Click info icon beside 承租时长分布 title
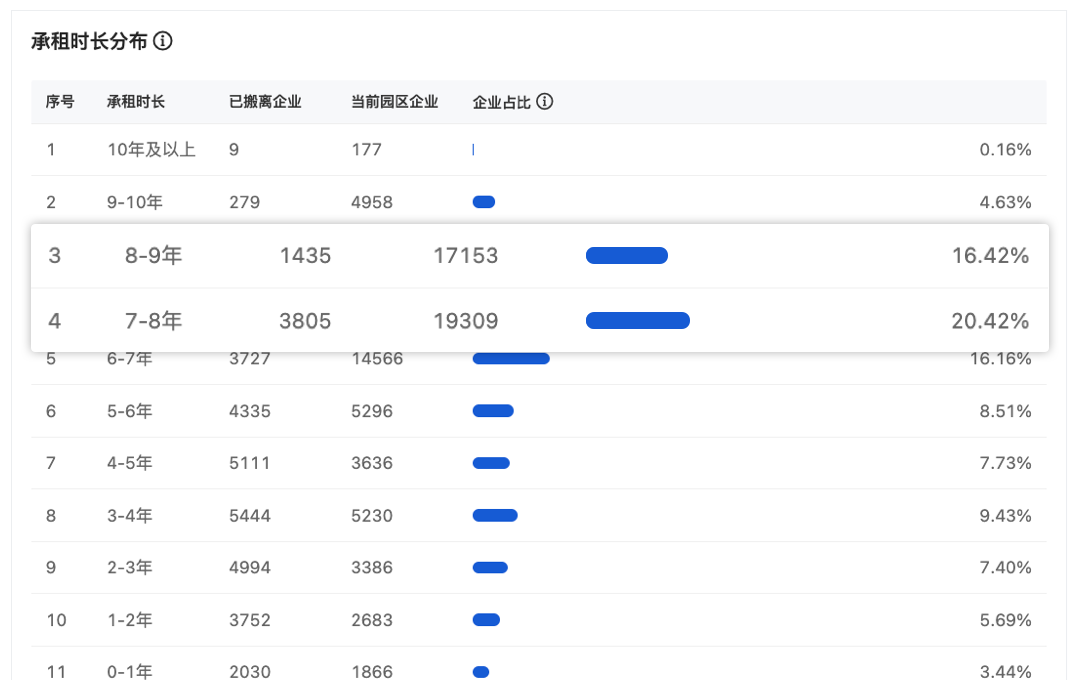Screen dimensions: 1080x690 point(163,41)
